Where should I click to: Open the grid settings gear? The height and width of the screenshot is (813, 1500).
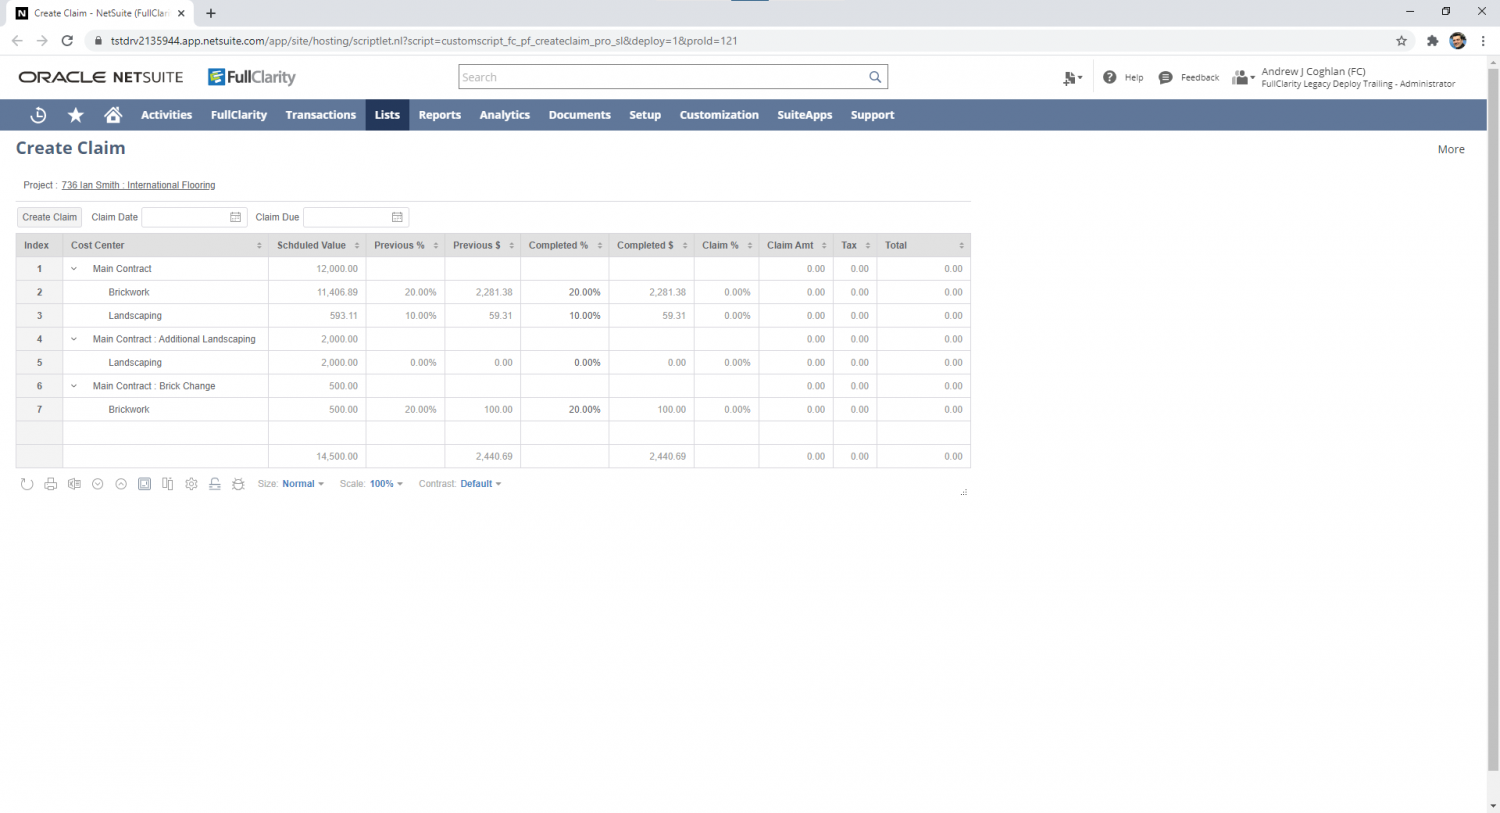click(191, 483)
